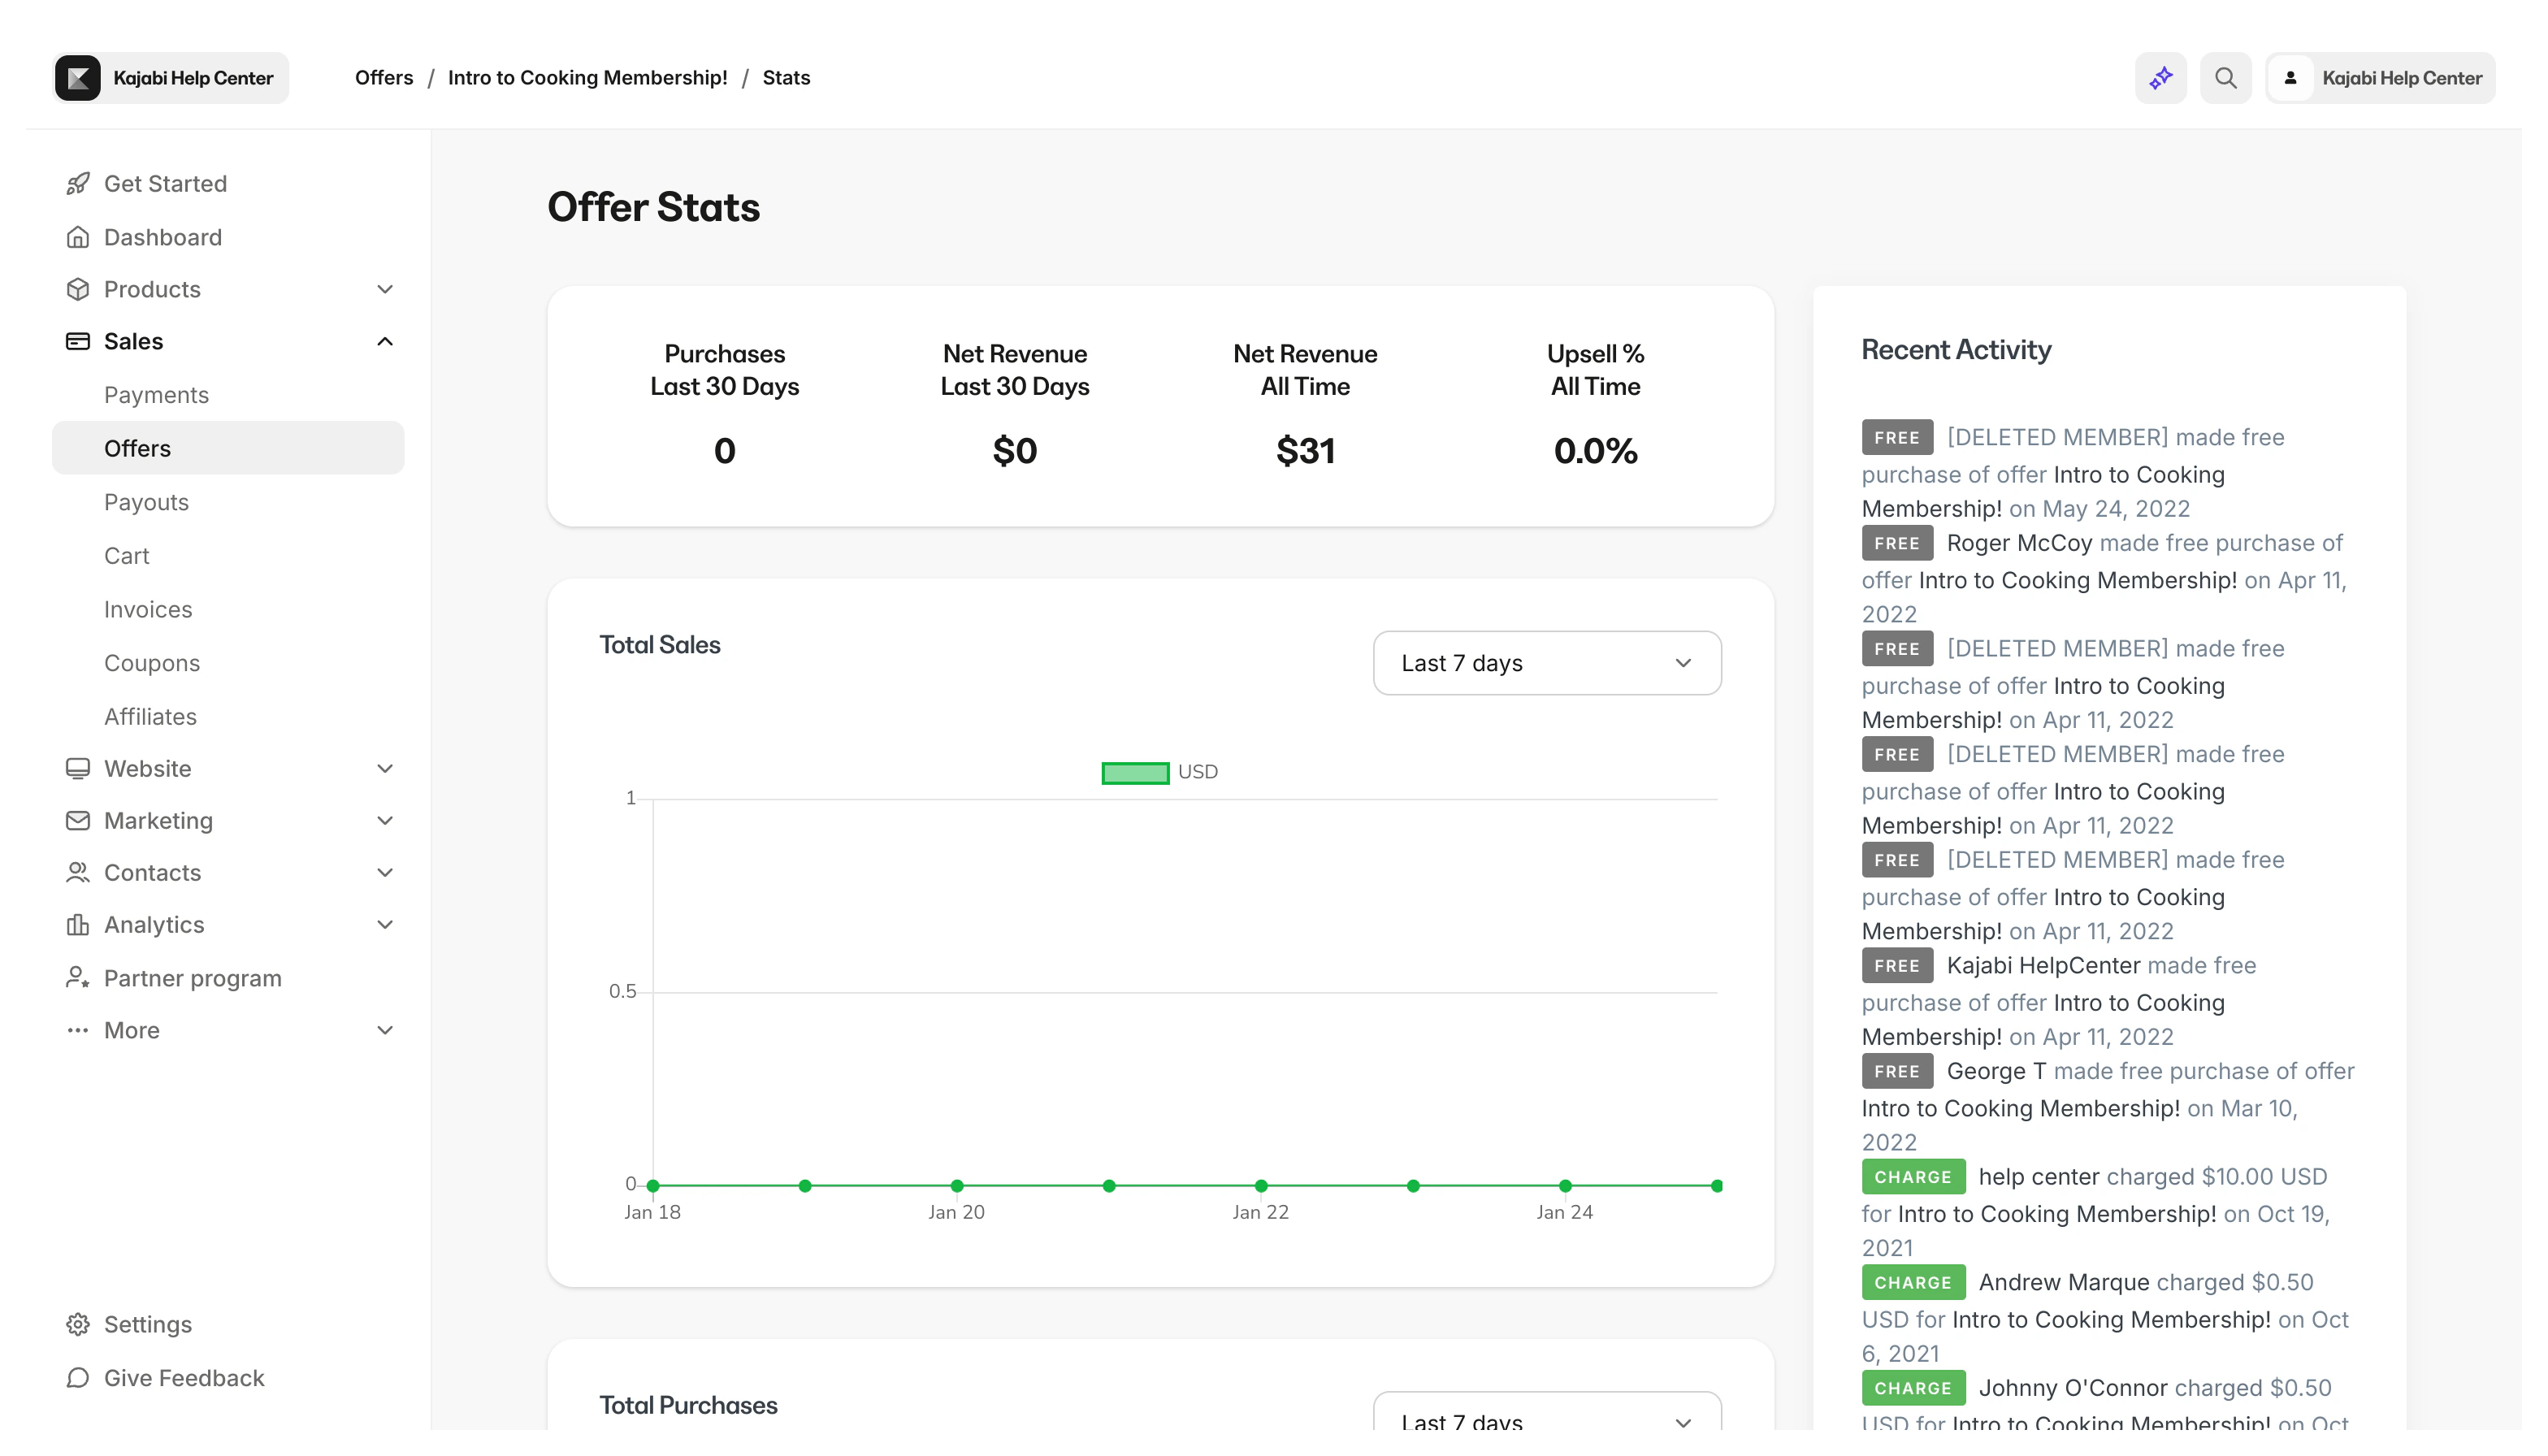Select Offers in the sidebar
This screenshot has width=2548, height=1456.
coord(228,448)
